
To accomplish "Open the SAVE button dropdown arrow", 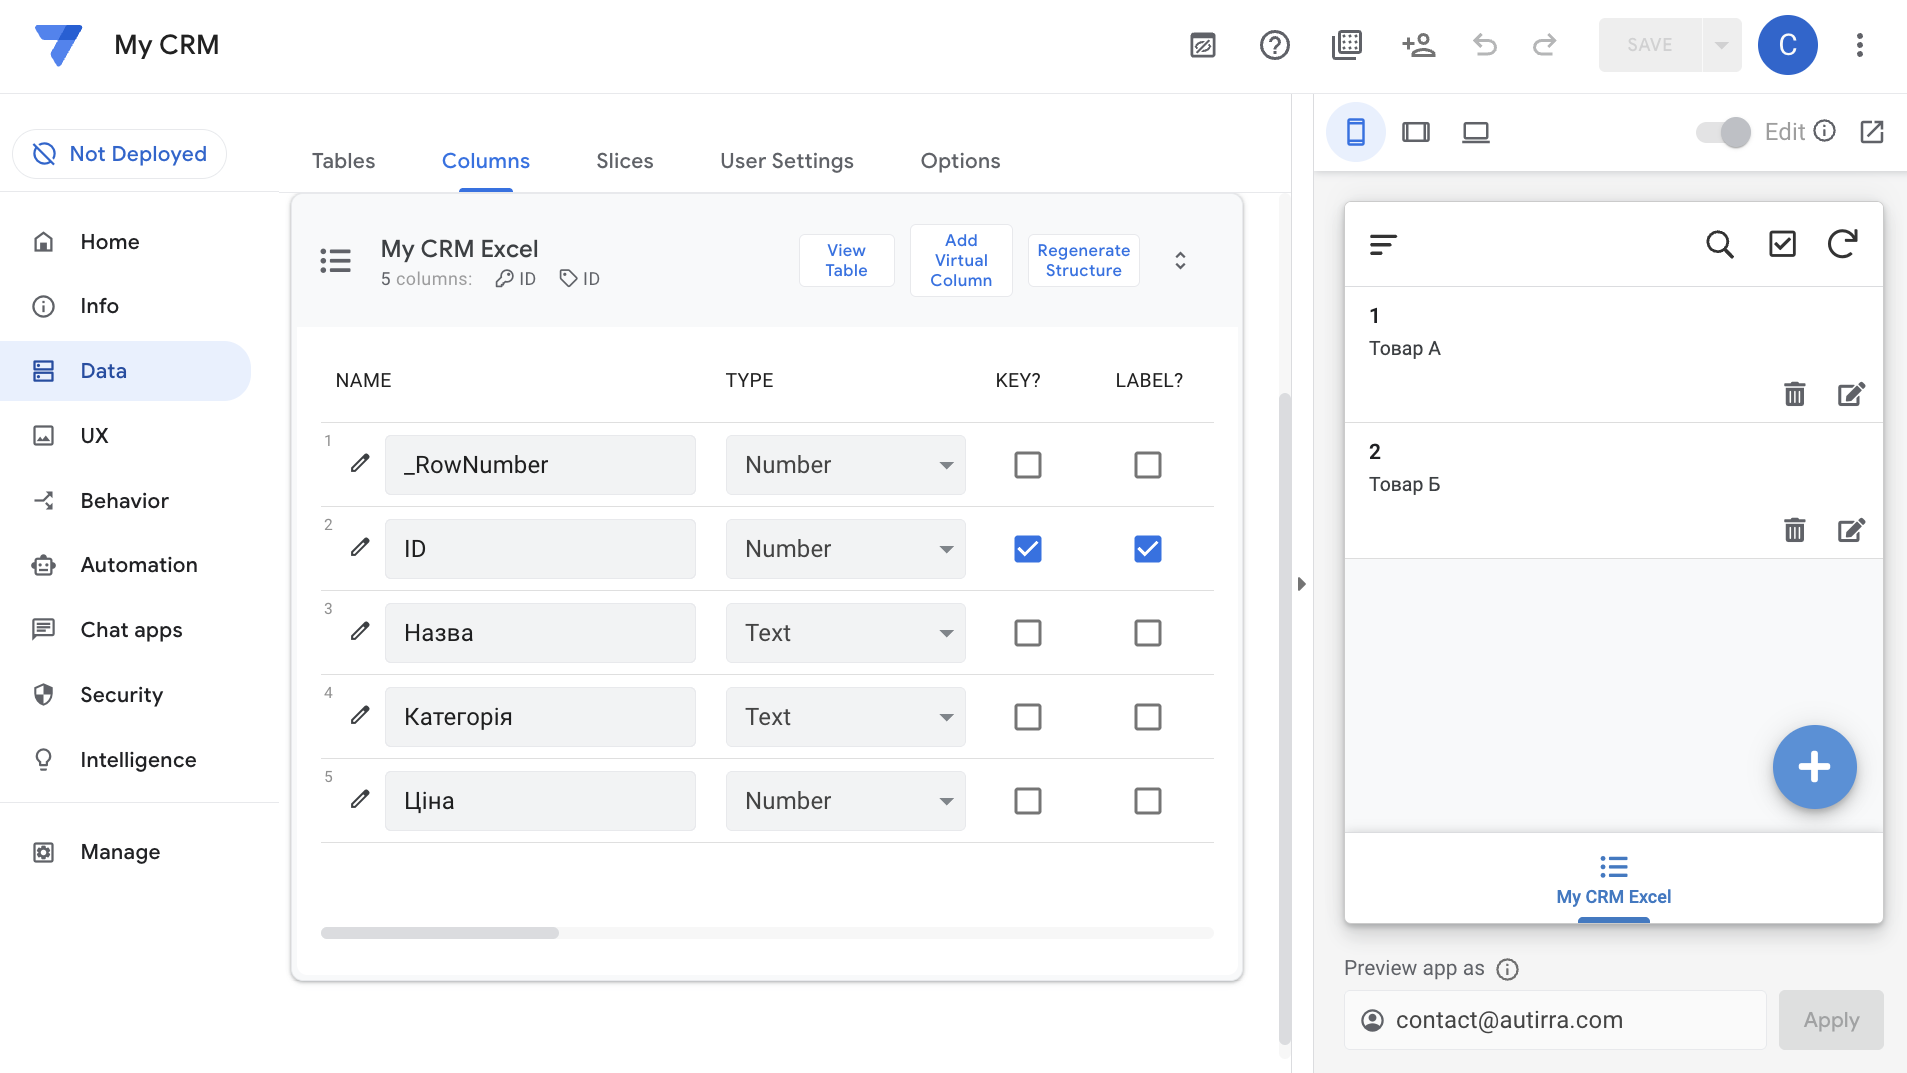I will [1721, 45].
